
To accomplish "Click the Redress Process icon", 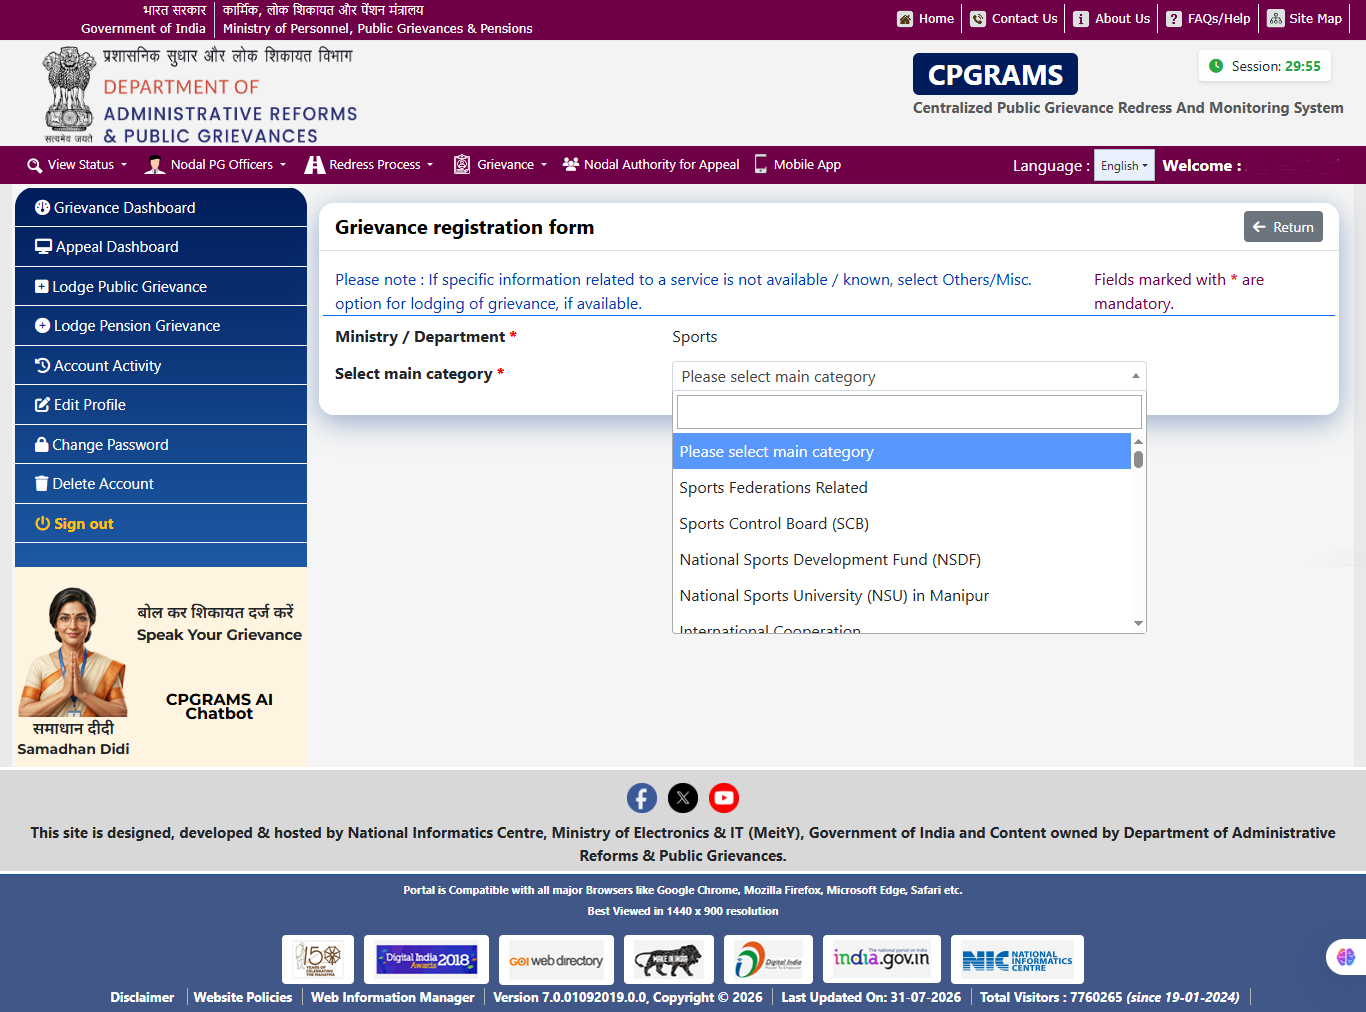I will 315,165.
